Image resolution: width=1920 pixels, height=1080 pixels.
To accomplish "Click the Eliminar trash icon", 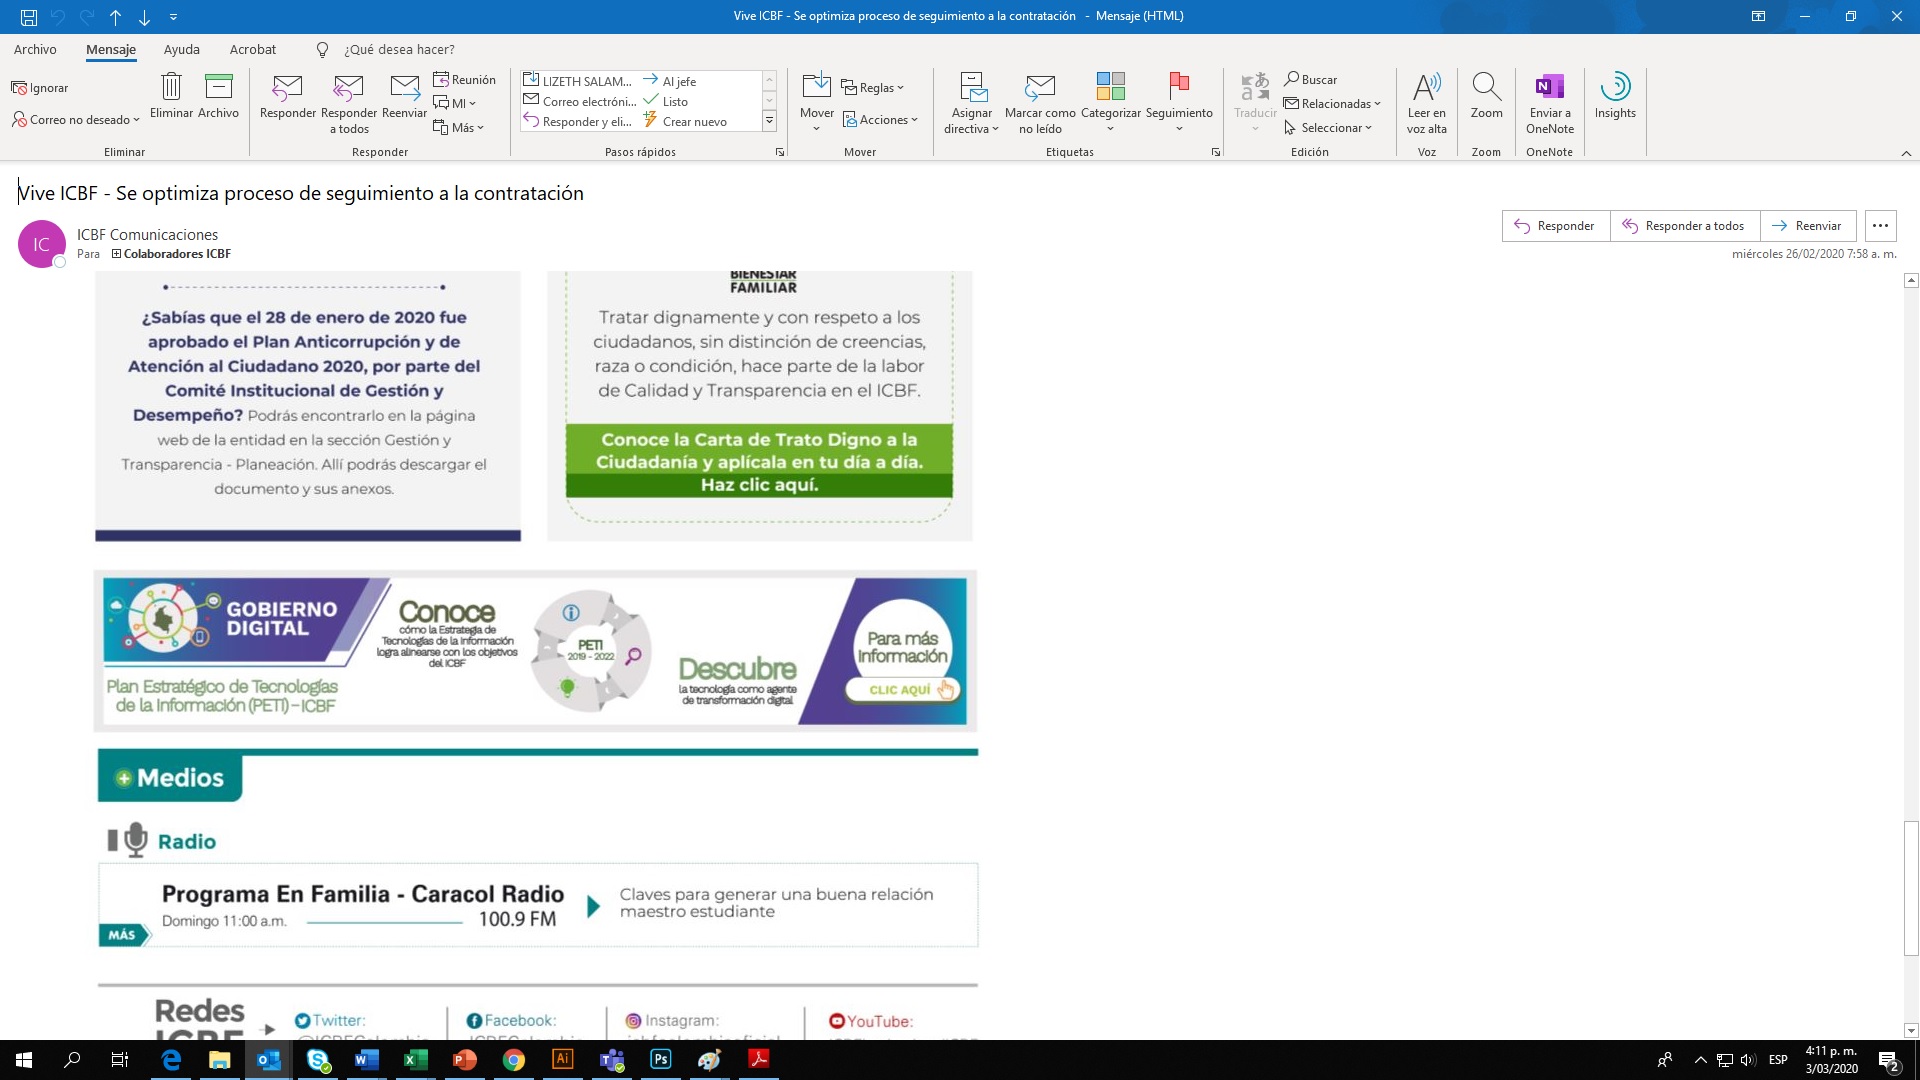I will (171, 88).
